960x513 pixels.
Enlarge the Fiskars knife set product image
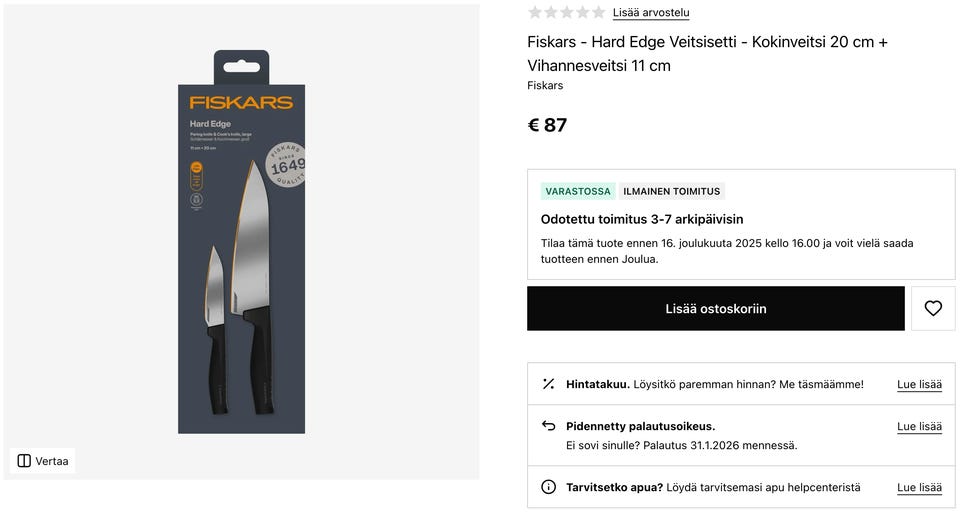tap(241, 242)
